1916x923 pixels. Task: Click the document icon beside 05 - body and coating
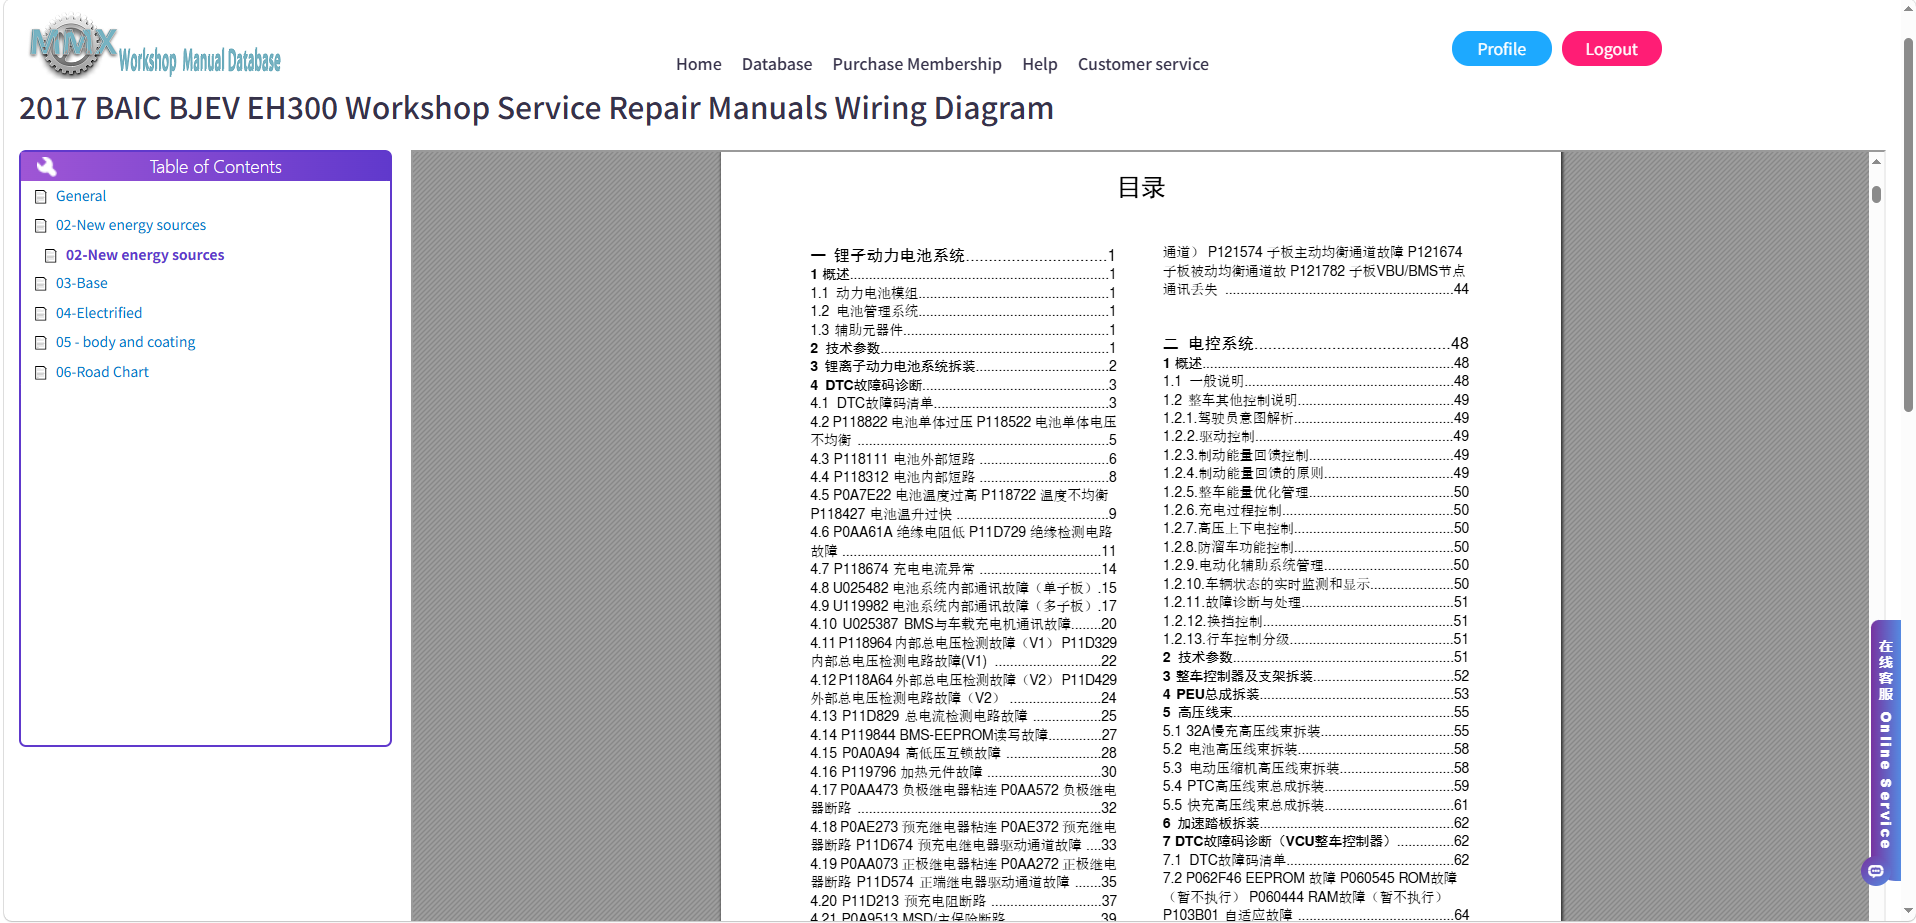pyautogui.click(x=41, y=343)
